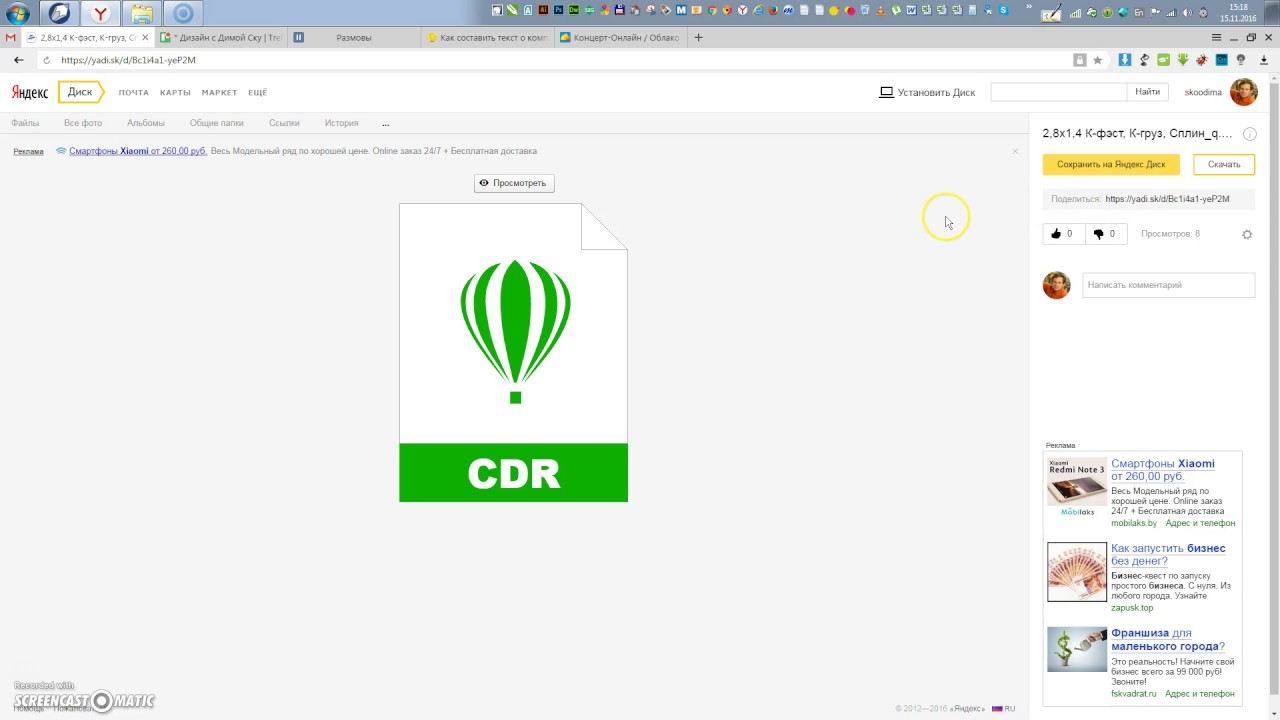
Task: Open the Альбомы section
Action: click(x=146, y=123)
